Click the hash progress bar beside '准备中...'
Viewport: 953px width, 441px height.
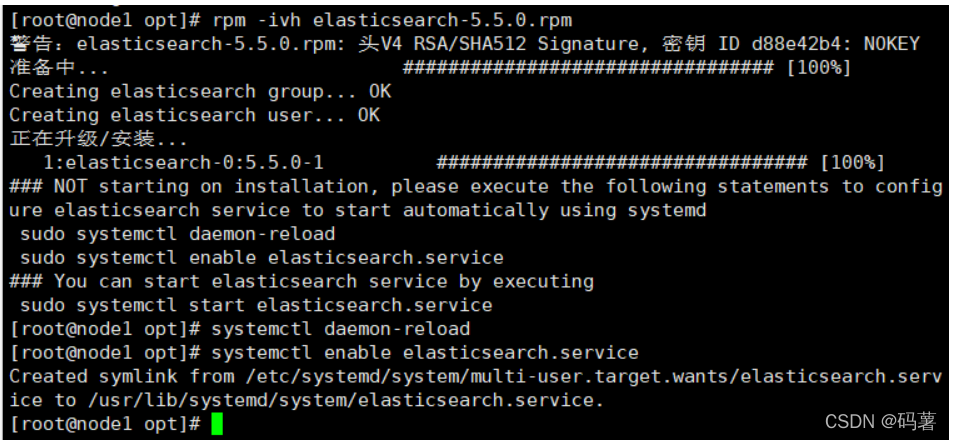click(x=587, y=68)
